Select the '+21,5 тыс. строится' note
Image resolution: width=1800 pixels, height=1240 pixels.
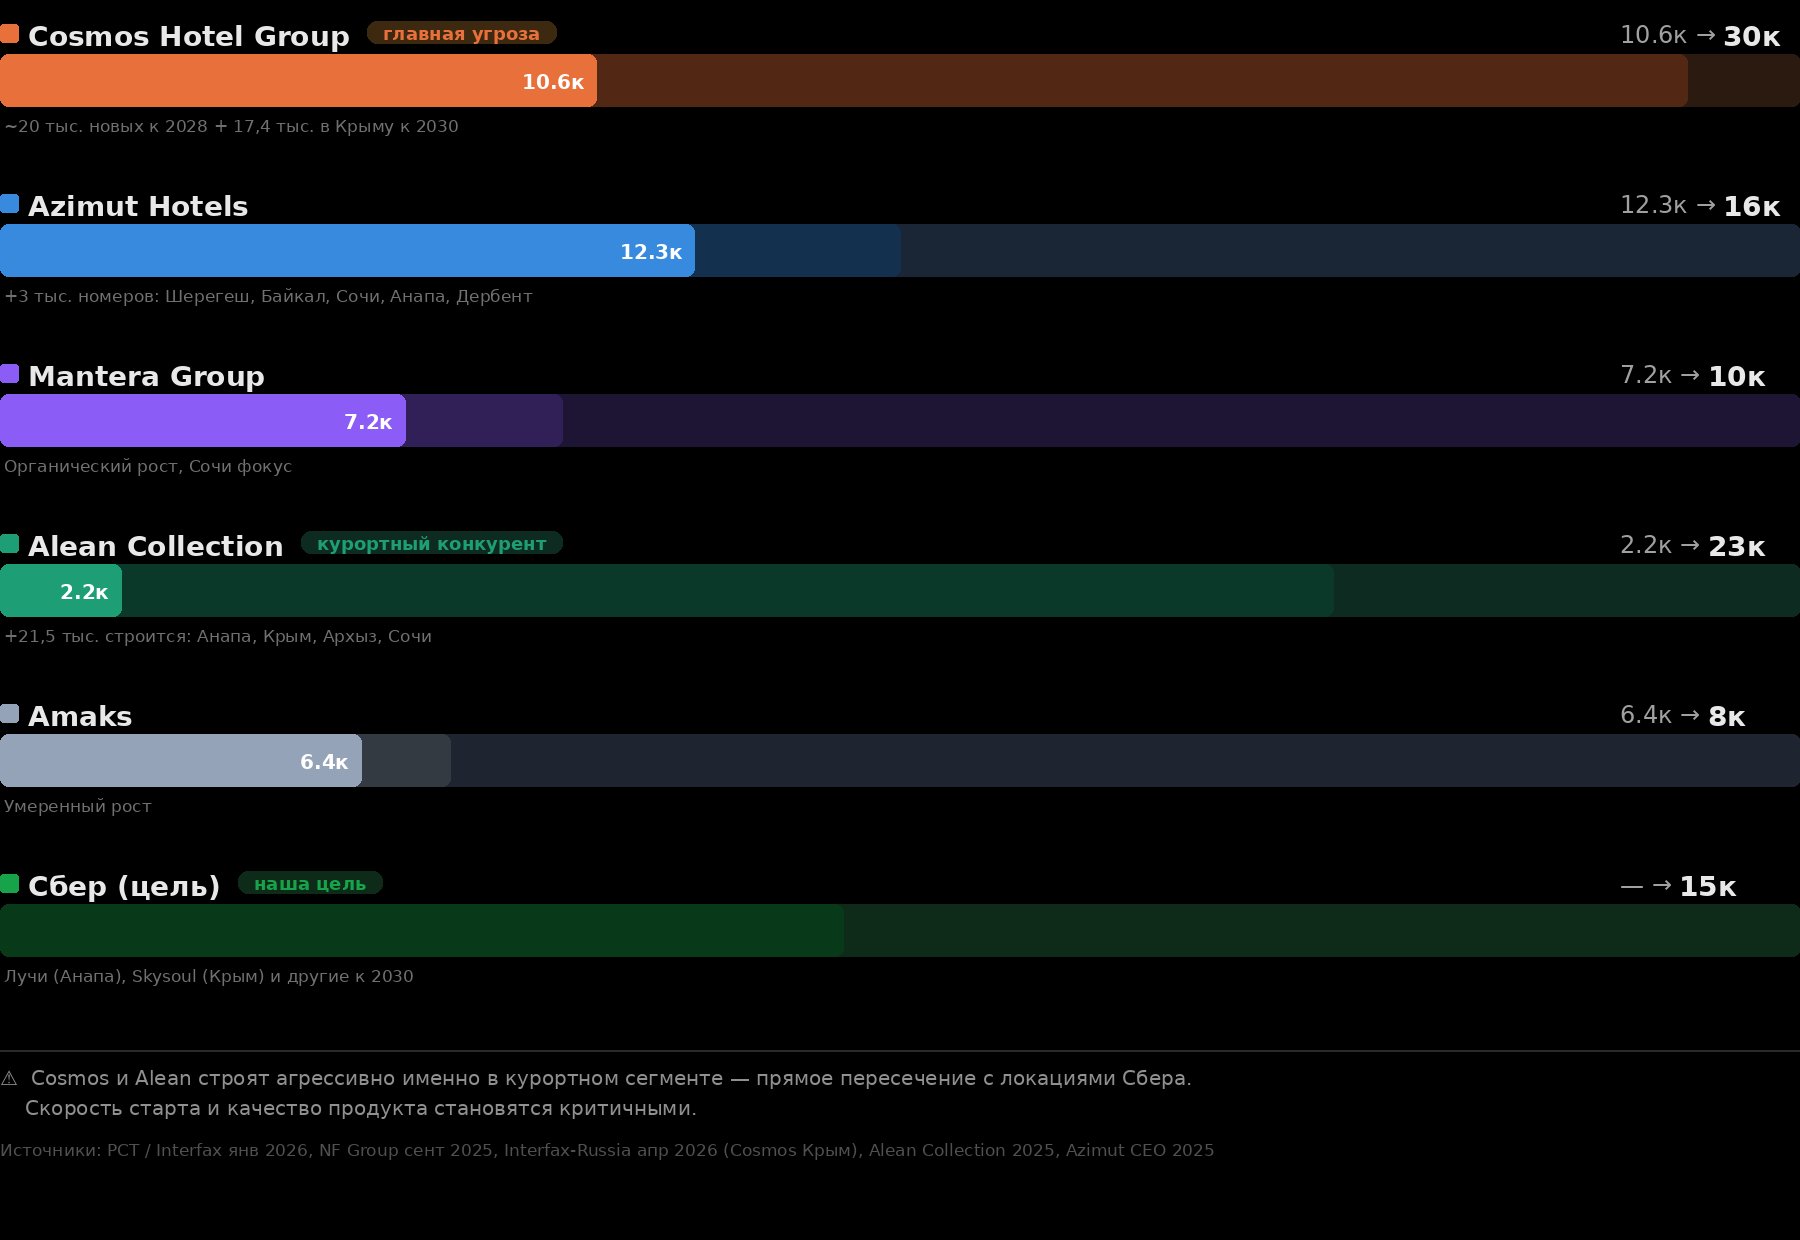click(x=218, y=637)
